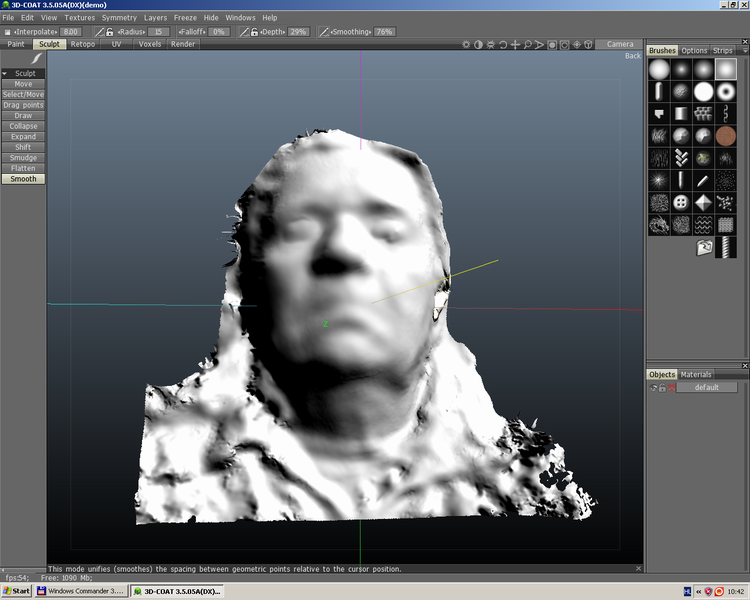Pick the four-hole button brush
This screenshot has width=750, height=600.
click(x=681, y=203)
